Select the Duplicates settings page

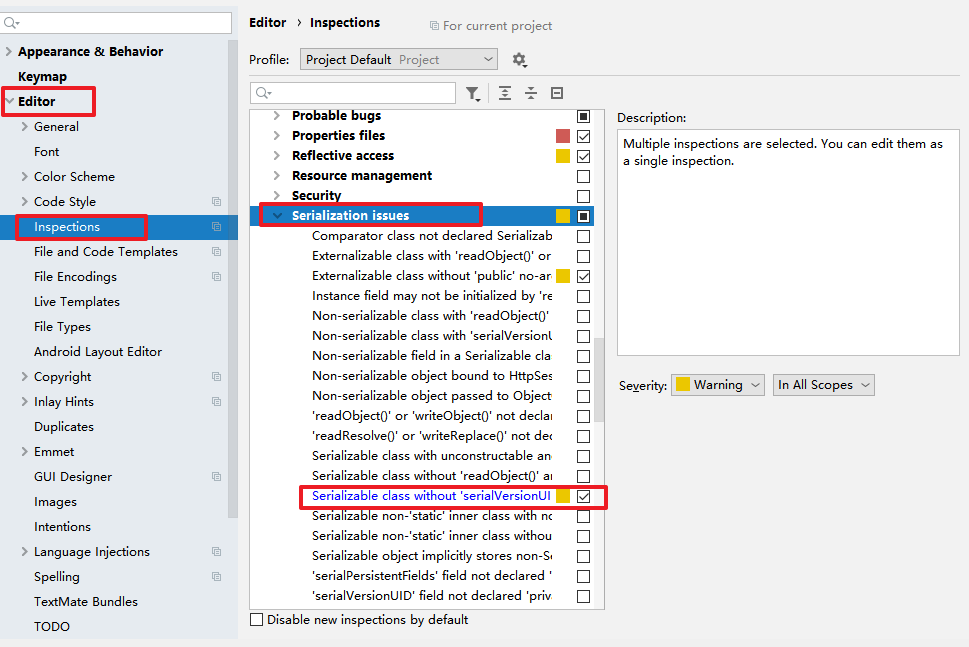(x=64, y=426)
